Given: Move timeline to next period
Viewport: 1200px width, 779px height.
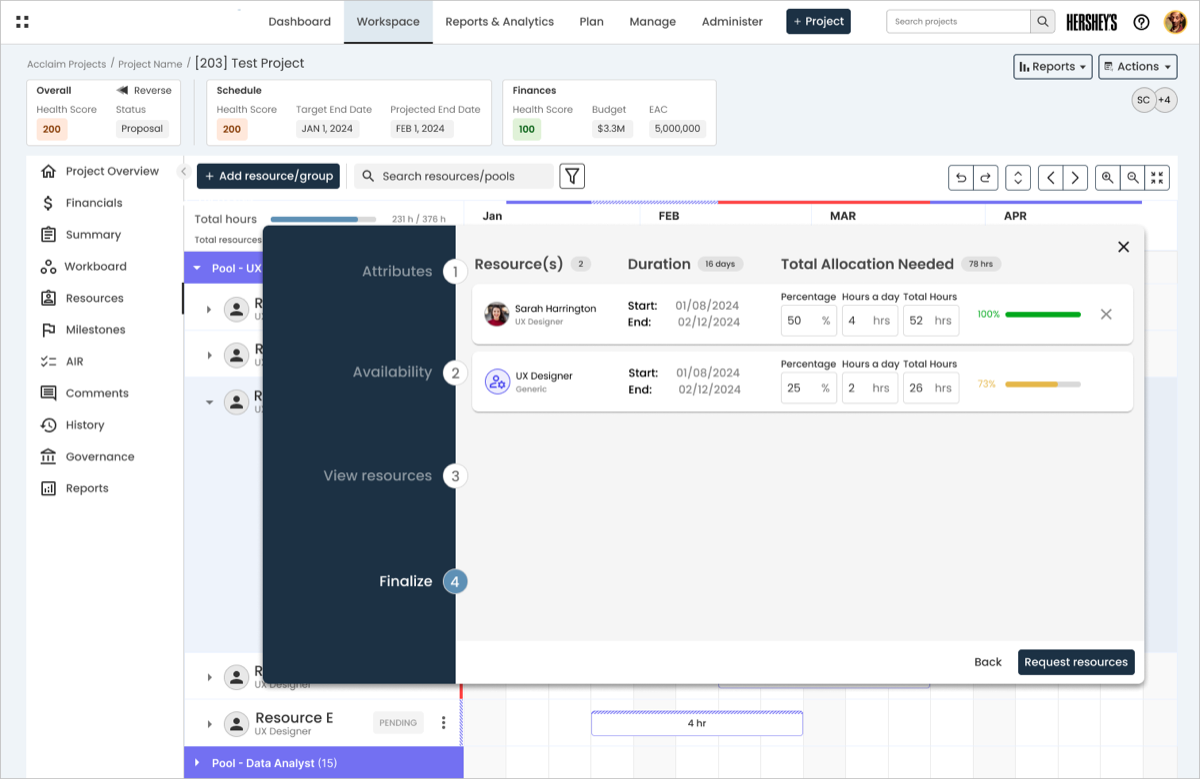Looking at the screenshot, I should coord(1075,177).
